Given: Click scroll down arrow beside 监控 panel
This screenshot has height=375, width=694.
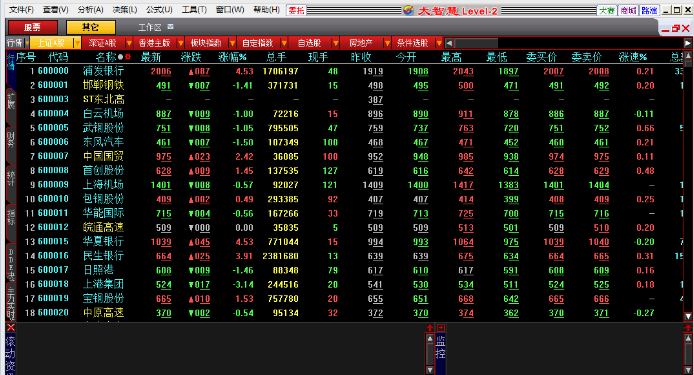Looking at the screenshot, I should pyautogui.click(x=429, y=370).
